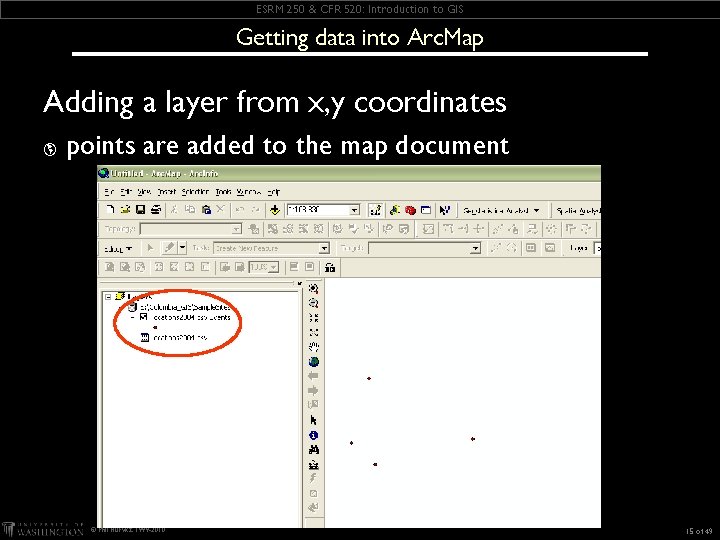Collapse the csv Events layer legend

click(133, 317)
